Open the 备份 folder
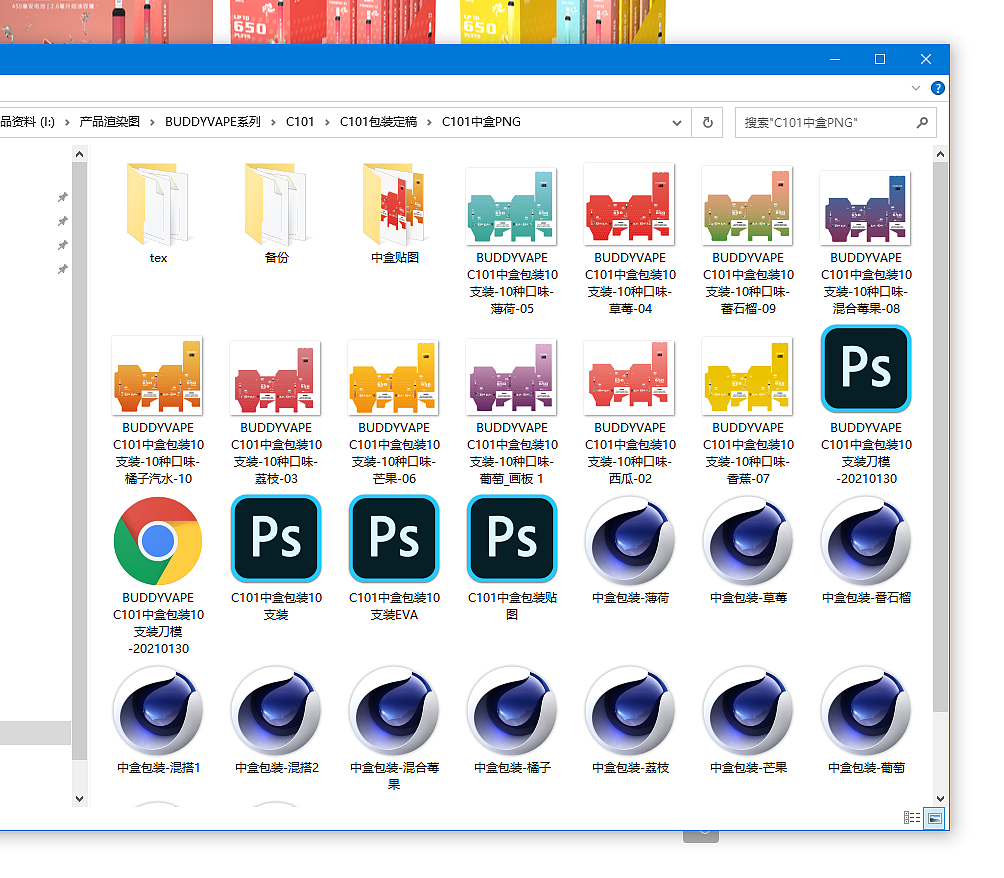1004x878 pixels. [x=276, y=207]
